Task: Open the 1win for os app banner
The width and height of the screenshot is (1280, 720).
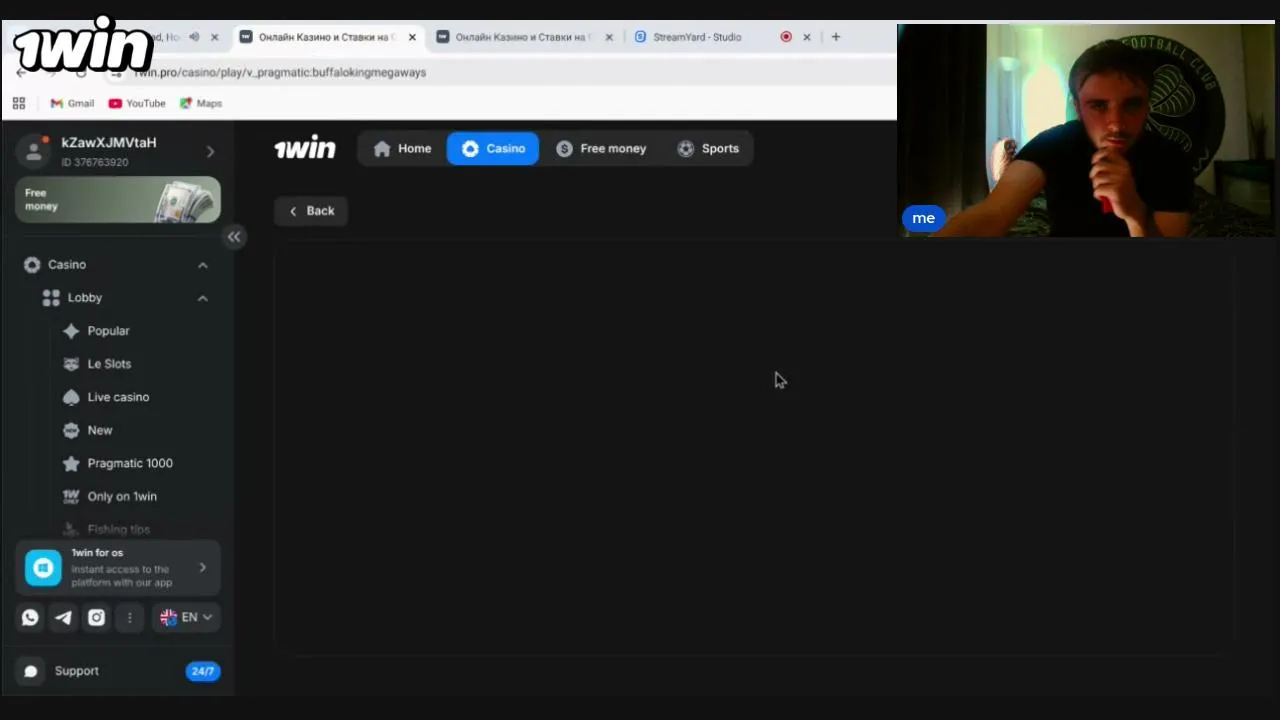Action: point(118,568)
